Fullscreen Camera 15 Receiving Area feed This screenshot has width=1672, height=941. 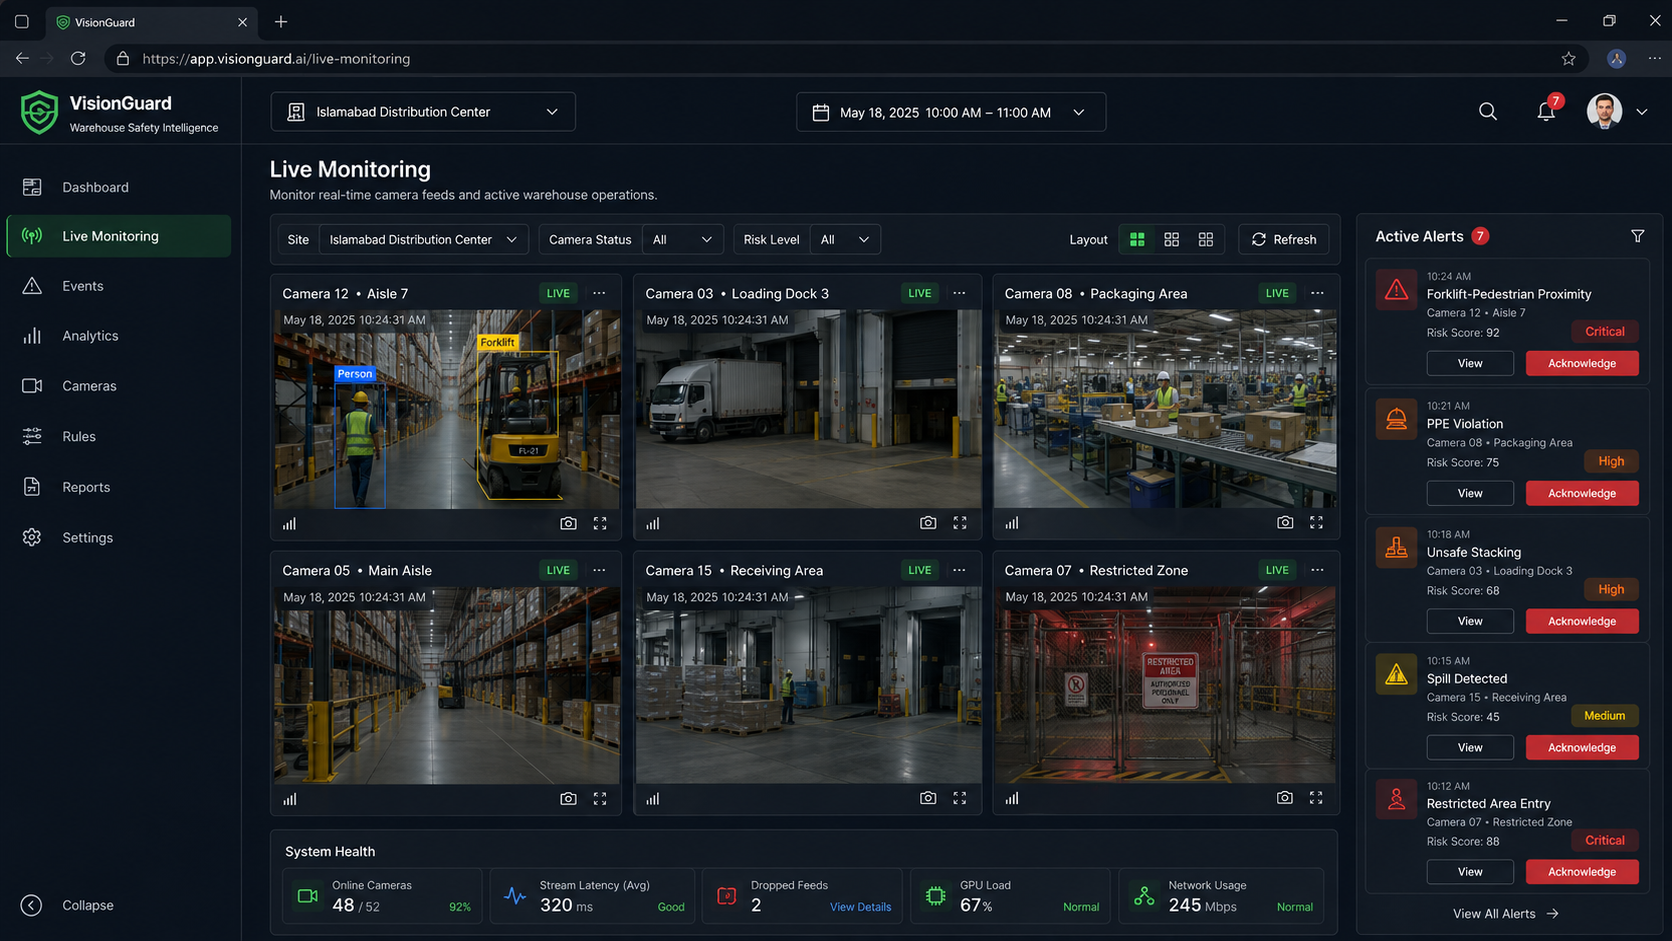point(960,798)
